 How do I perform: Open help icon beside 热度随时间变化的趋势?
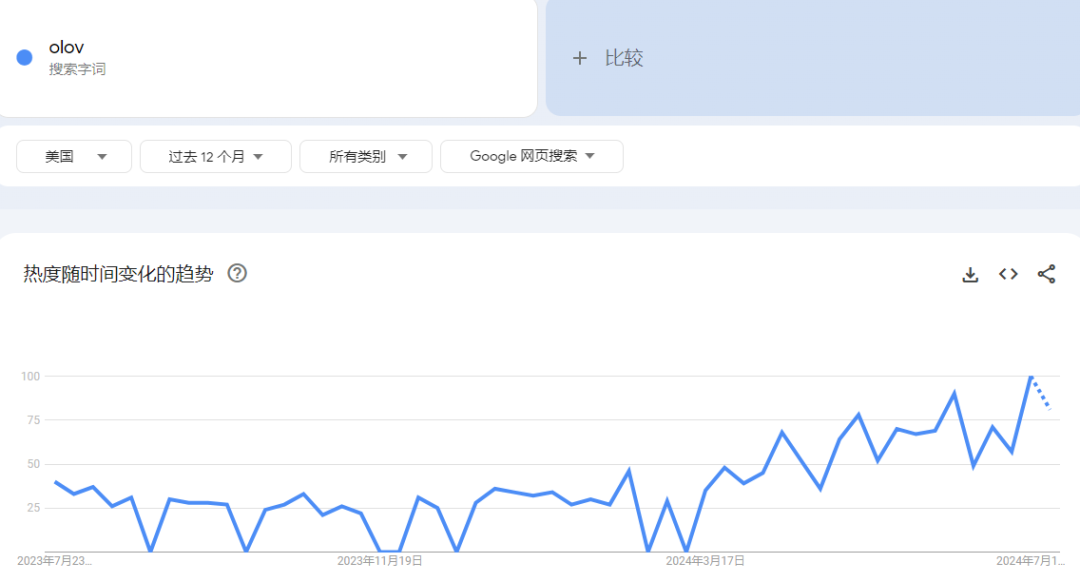(237, 273)
